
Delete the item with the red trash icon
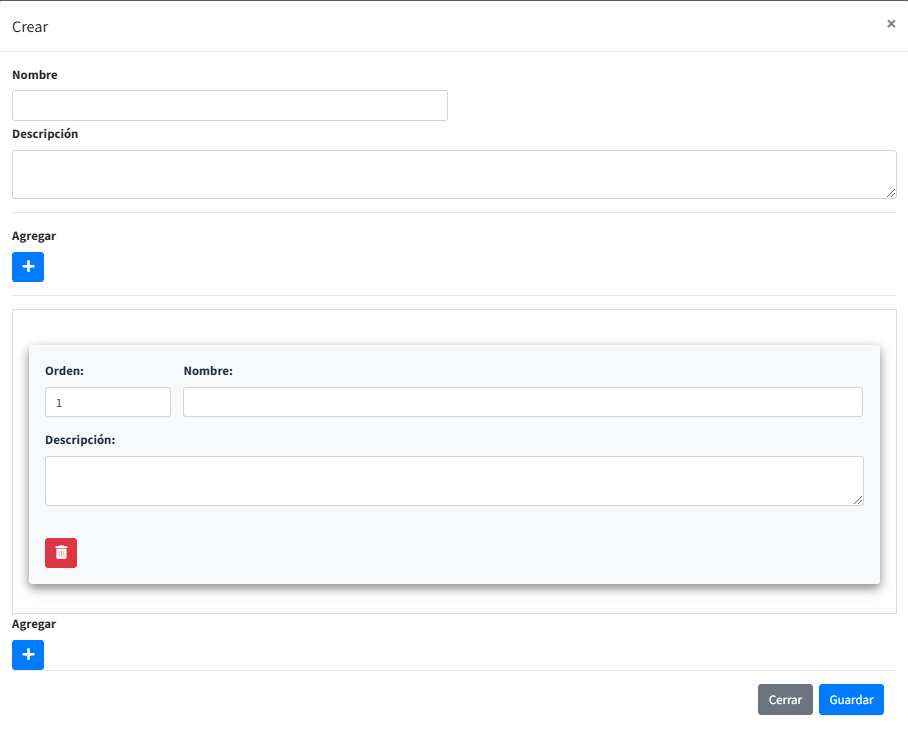(61, 553)
